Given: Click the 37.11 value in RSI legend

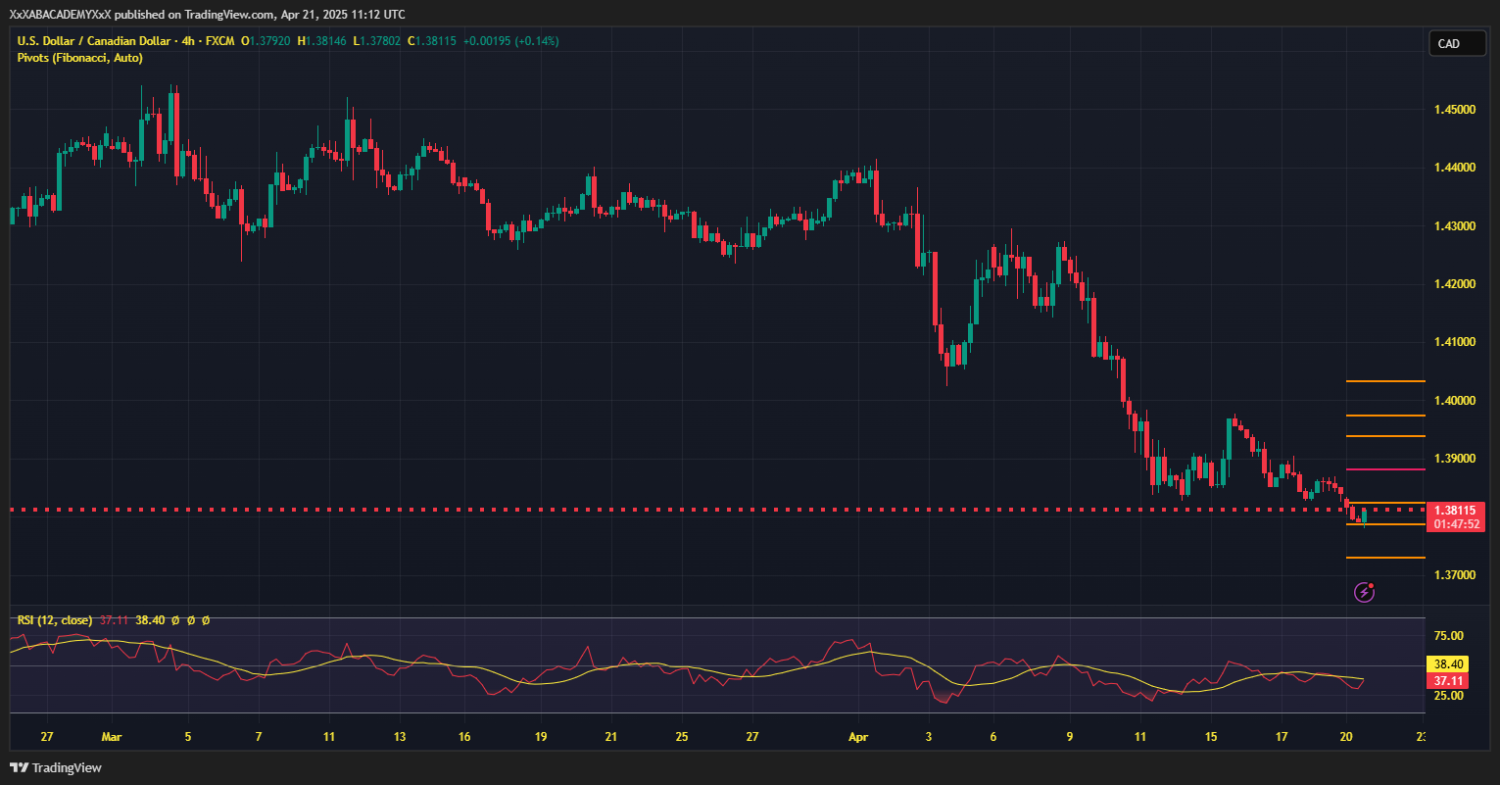Looking at the screenshot, I should coord(114,620).
